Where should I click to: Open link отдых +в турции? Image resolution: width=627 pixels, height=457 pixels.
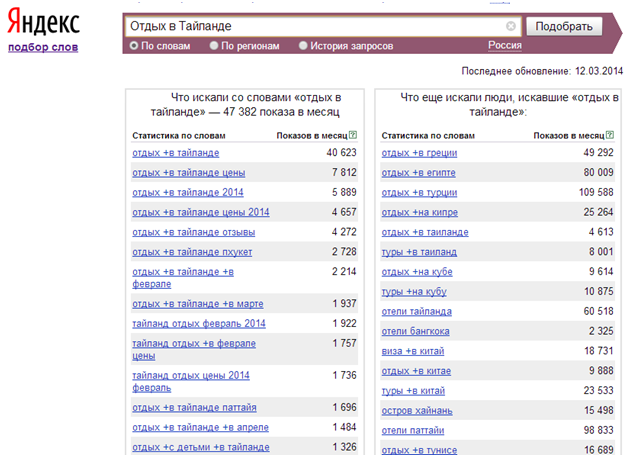pos(419,193)
